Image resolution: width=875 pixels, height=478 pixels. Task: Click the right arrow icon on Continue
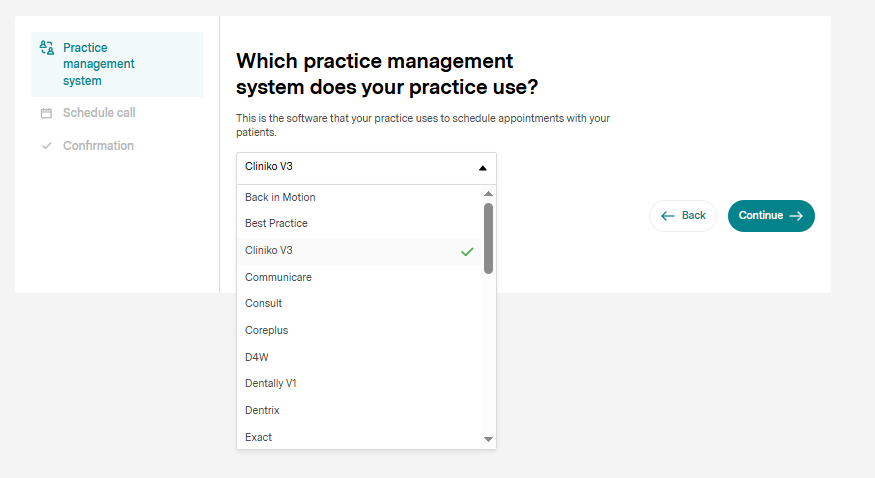pos(796,216)
